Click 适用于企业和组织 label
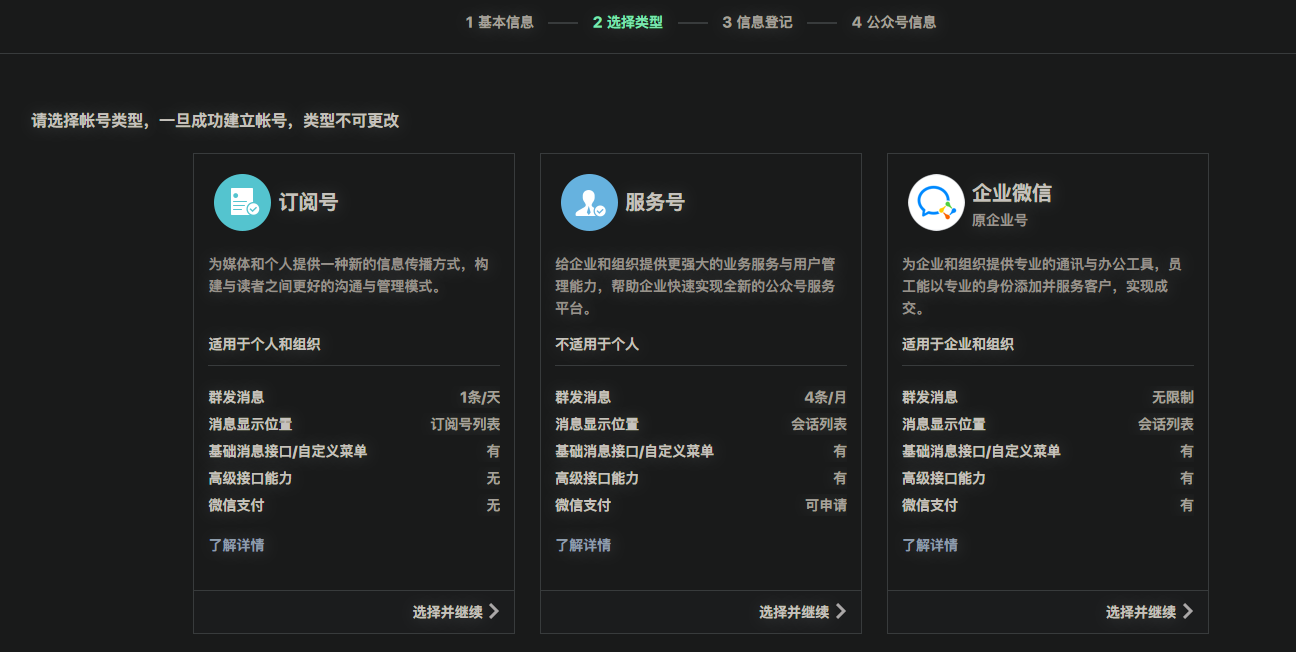The image size is (1296, 652). [x=958, y=344]
